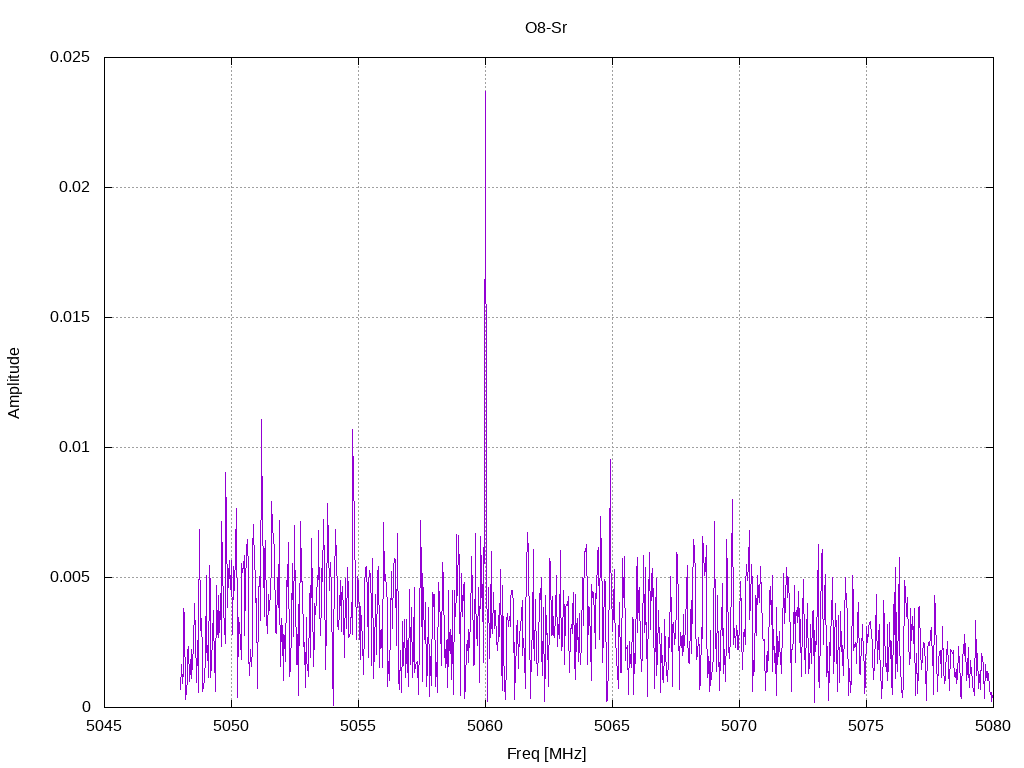Screen dimensions: 1024x768
Task: Click the 0.025 y-axis tick label
Action: [x=70, y=57]
